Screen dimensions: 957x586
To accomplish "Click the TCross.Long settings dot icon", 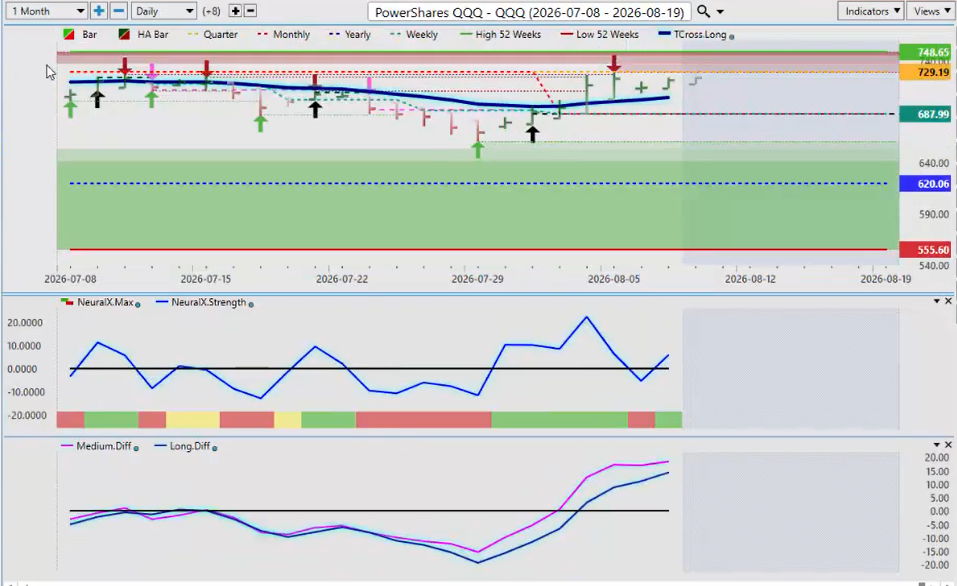I will (x=732, y=37).
